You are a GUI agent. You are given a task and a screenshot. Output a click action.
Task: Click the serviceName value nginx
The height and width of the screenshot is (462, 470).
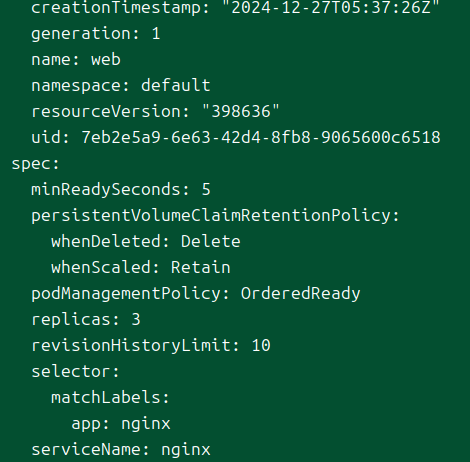186,450
